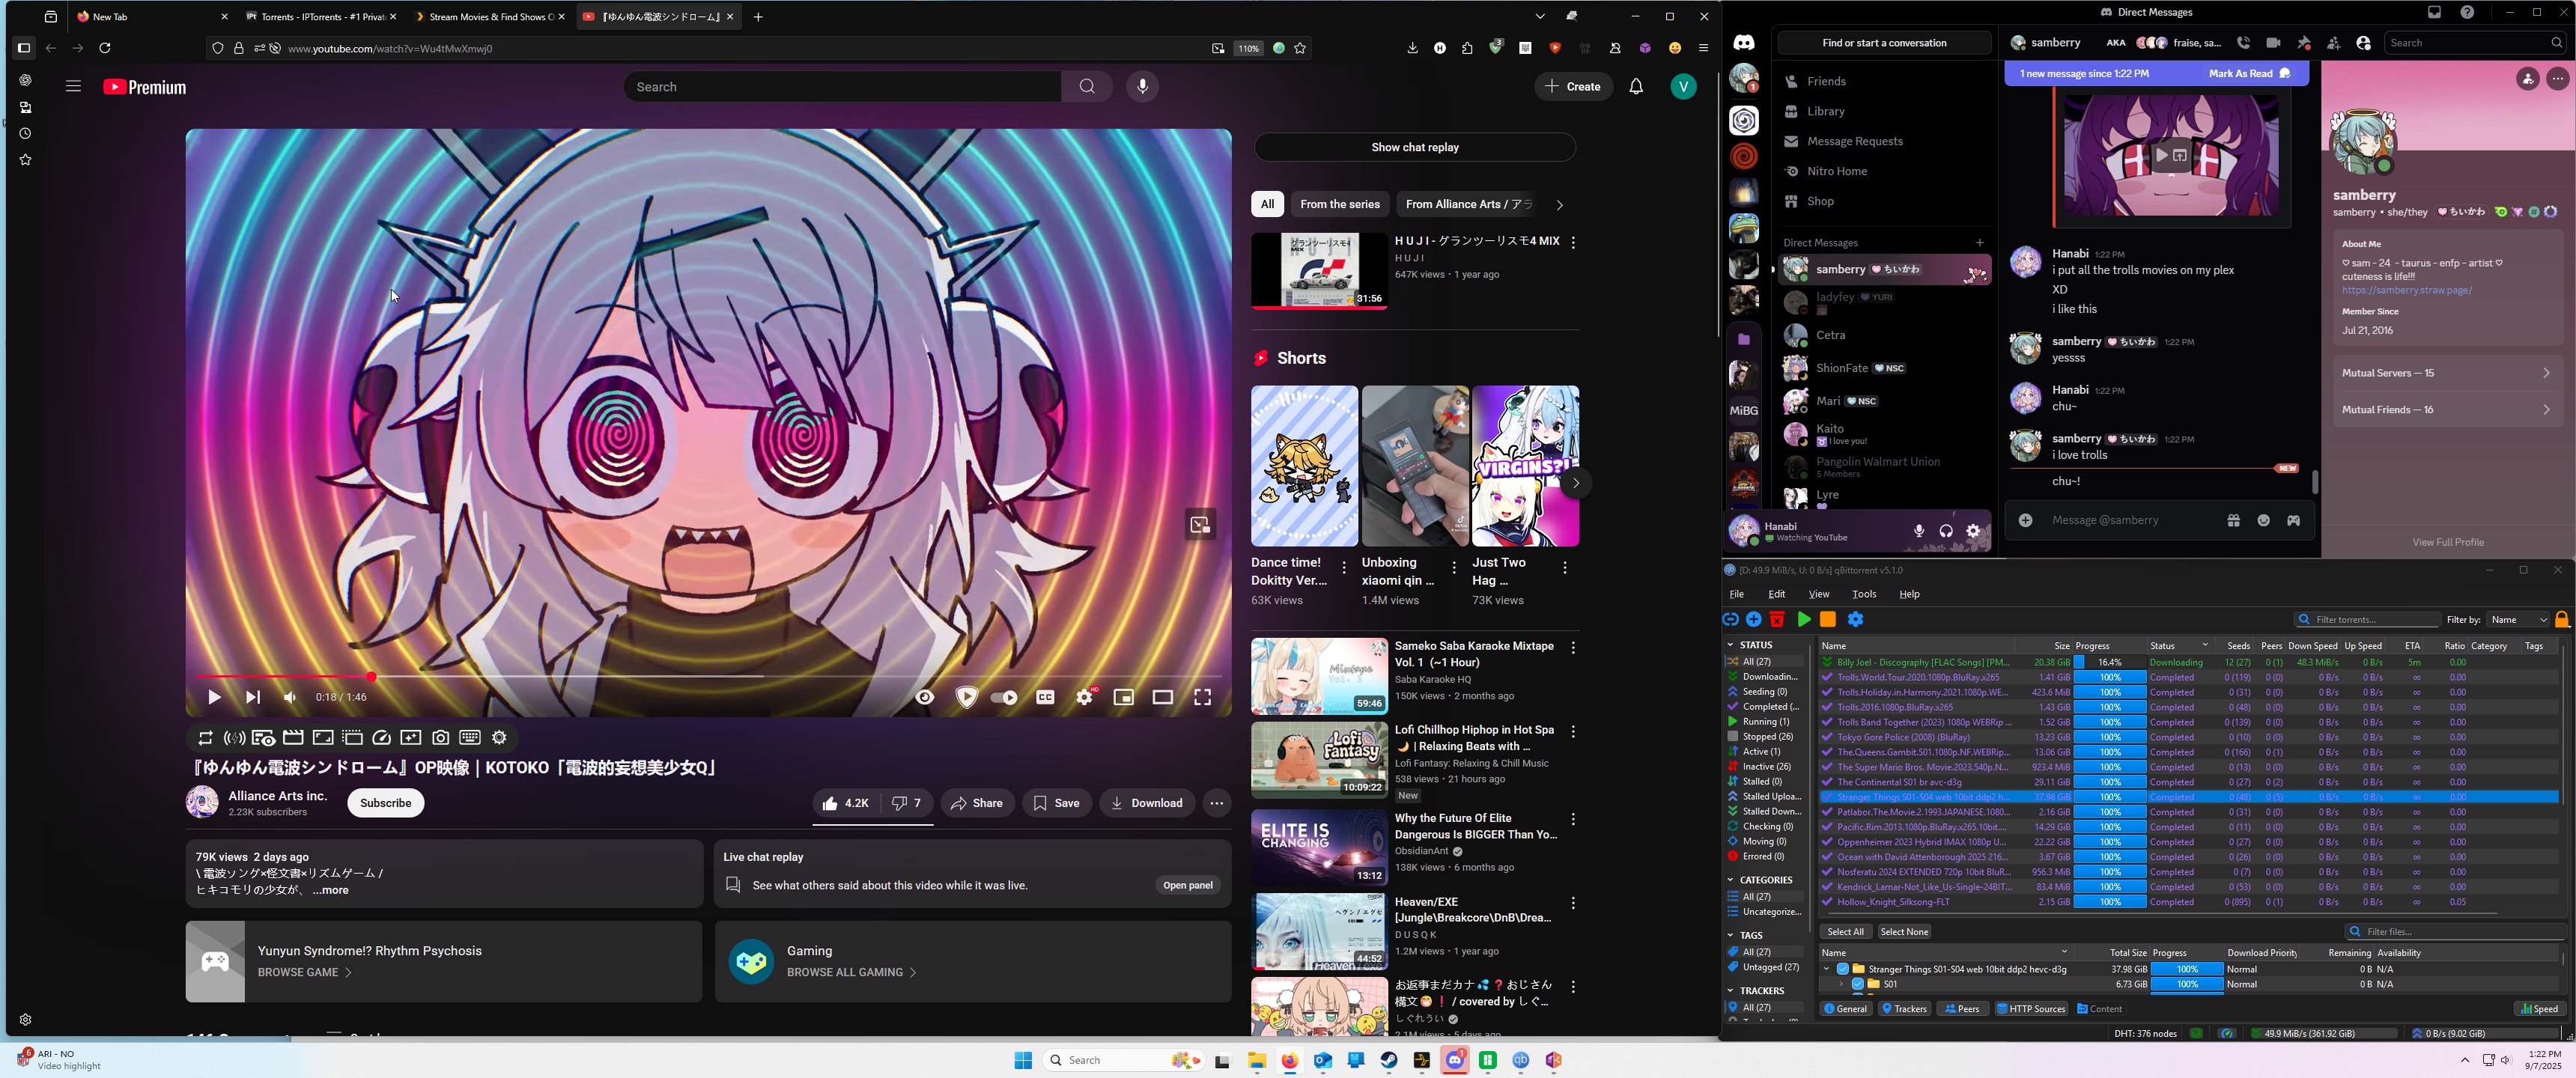Click the red remove torrent icon
Screen dimensions: 2576x1078
pos(1777,620)
